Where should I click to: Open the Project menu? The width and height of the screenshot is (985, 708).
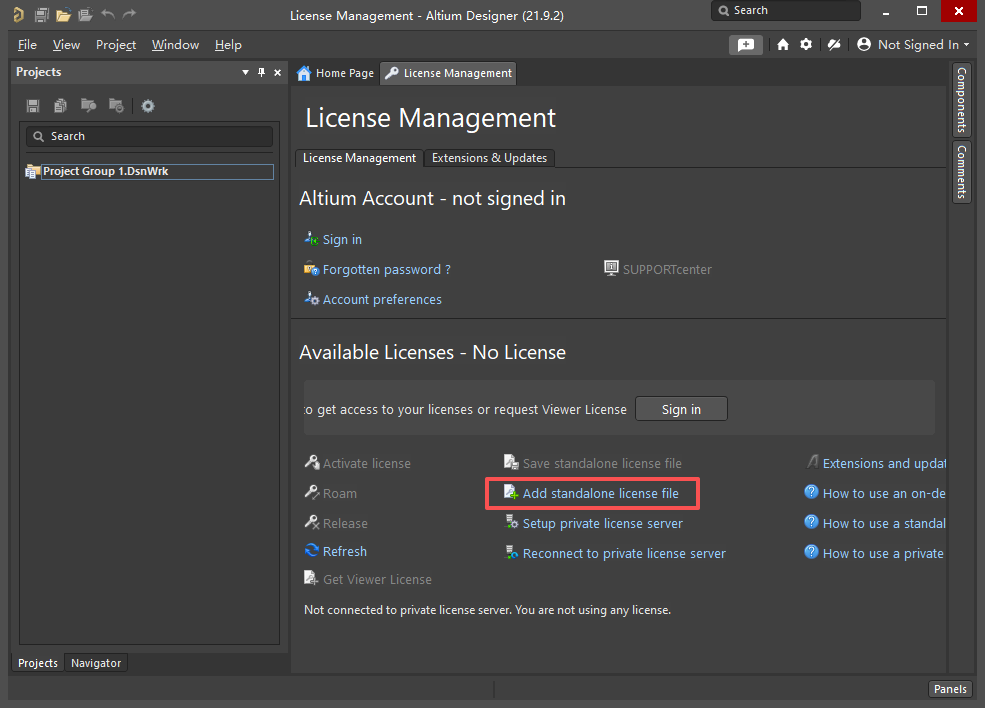click(116, 45)
